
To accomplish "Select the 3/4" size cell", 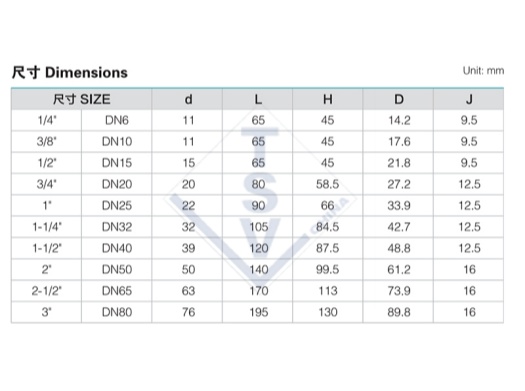I will tap(47, 184).
